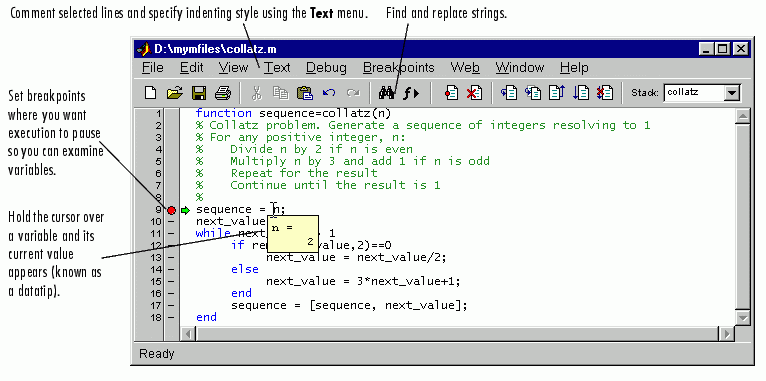766x381 pixels.
Task: Click comment 'Multiply n by 3 and add 1'
Action: pos(318,161)
